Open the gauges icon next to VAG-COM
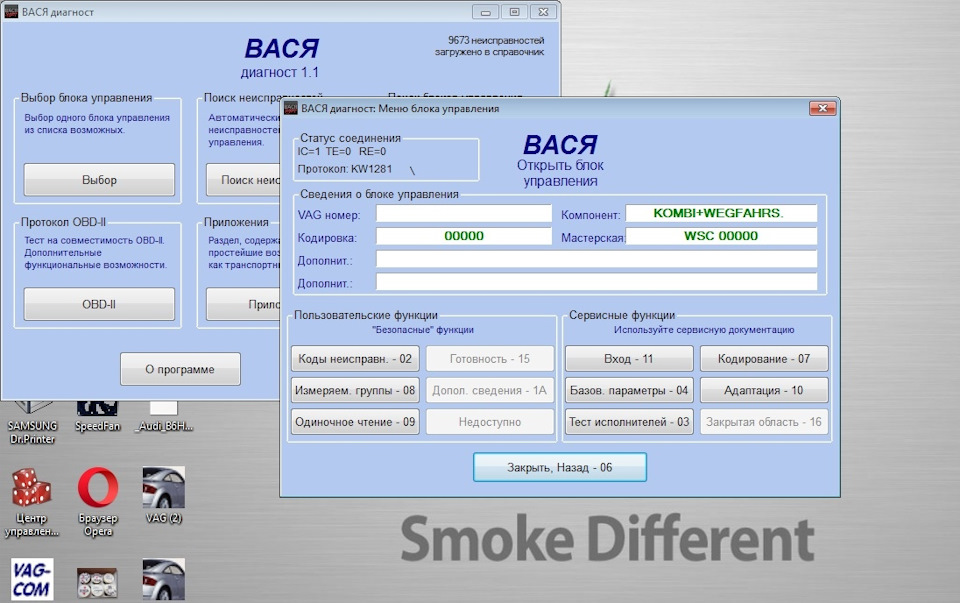Viewport: 960px width, 603px height. tap(97, 582)
